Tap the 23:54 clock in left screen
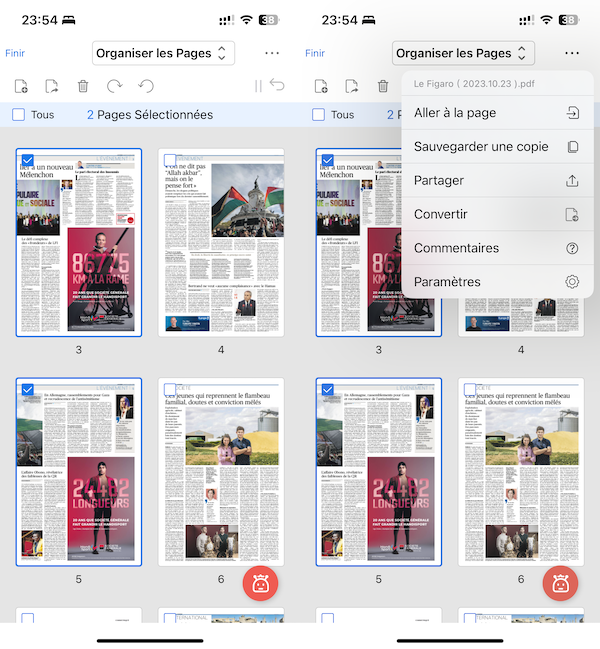The image size is (600, 649). coord(39,20)
